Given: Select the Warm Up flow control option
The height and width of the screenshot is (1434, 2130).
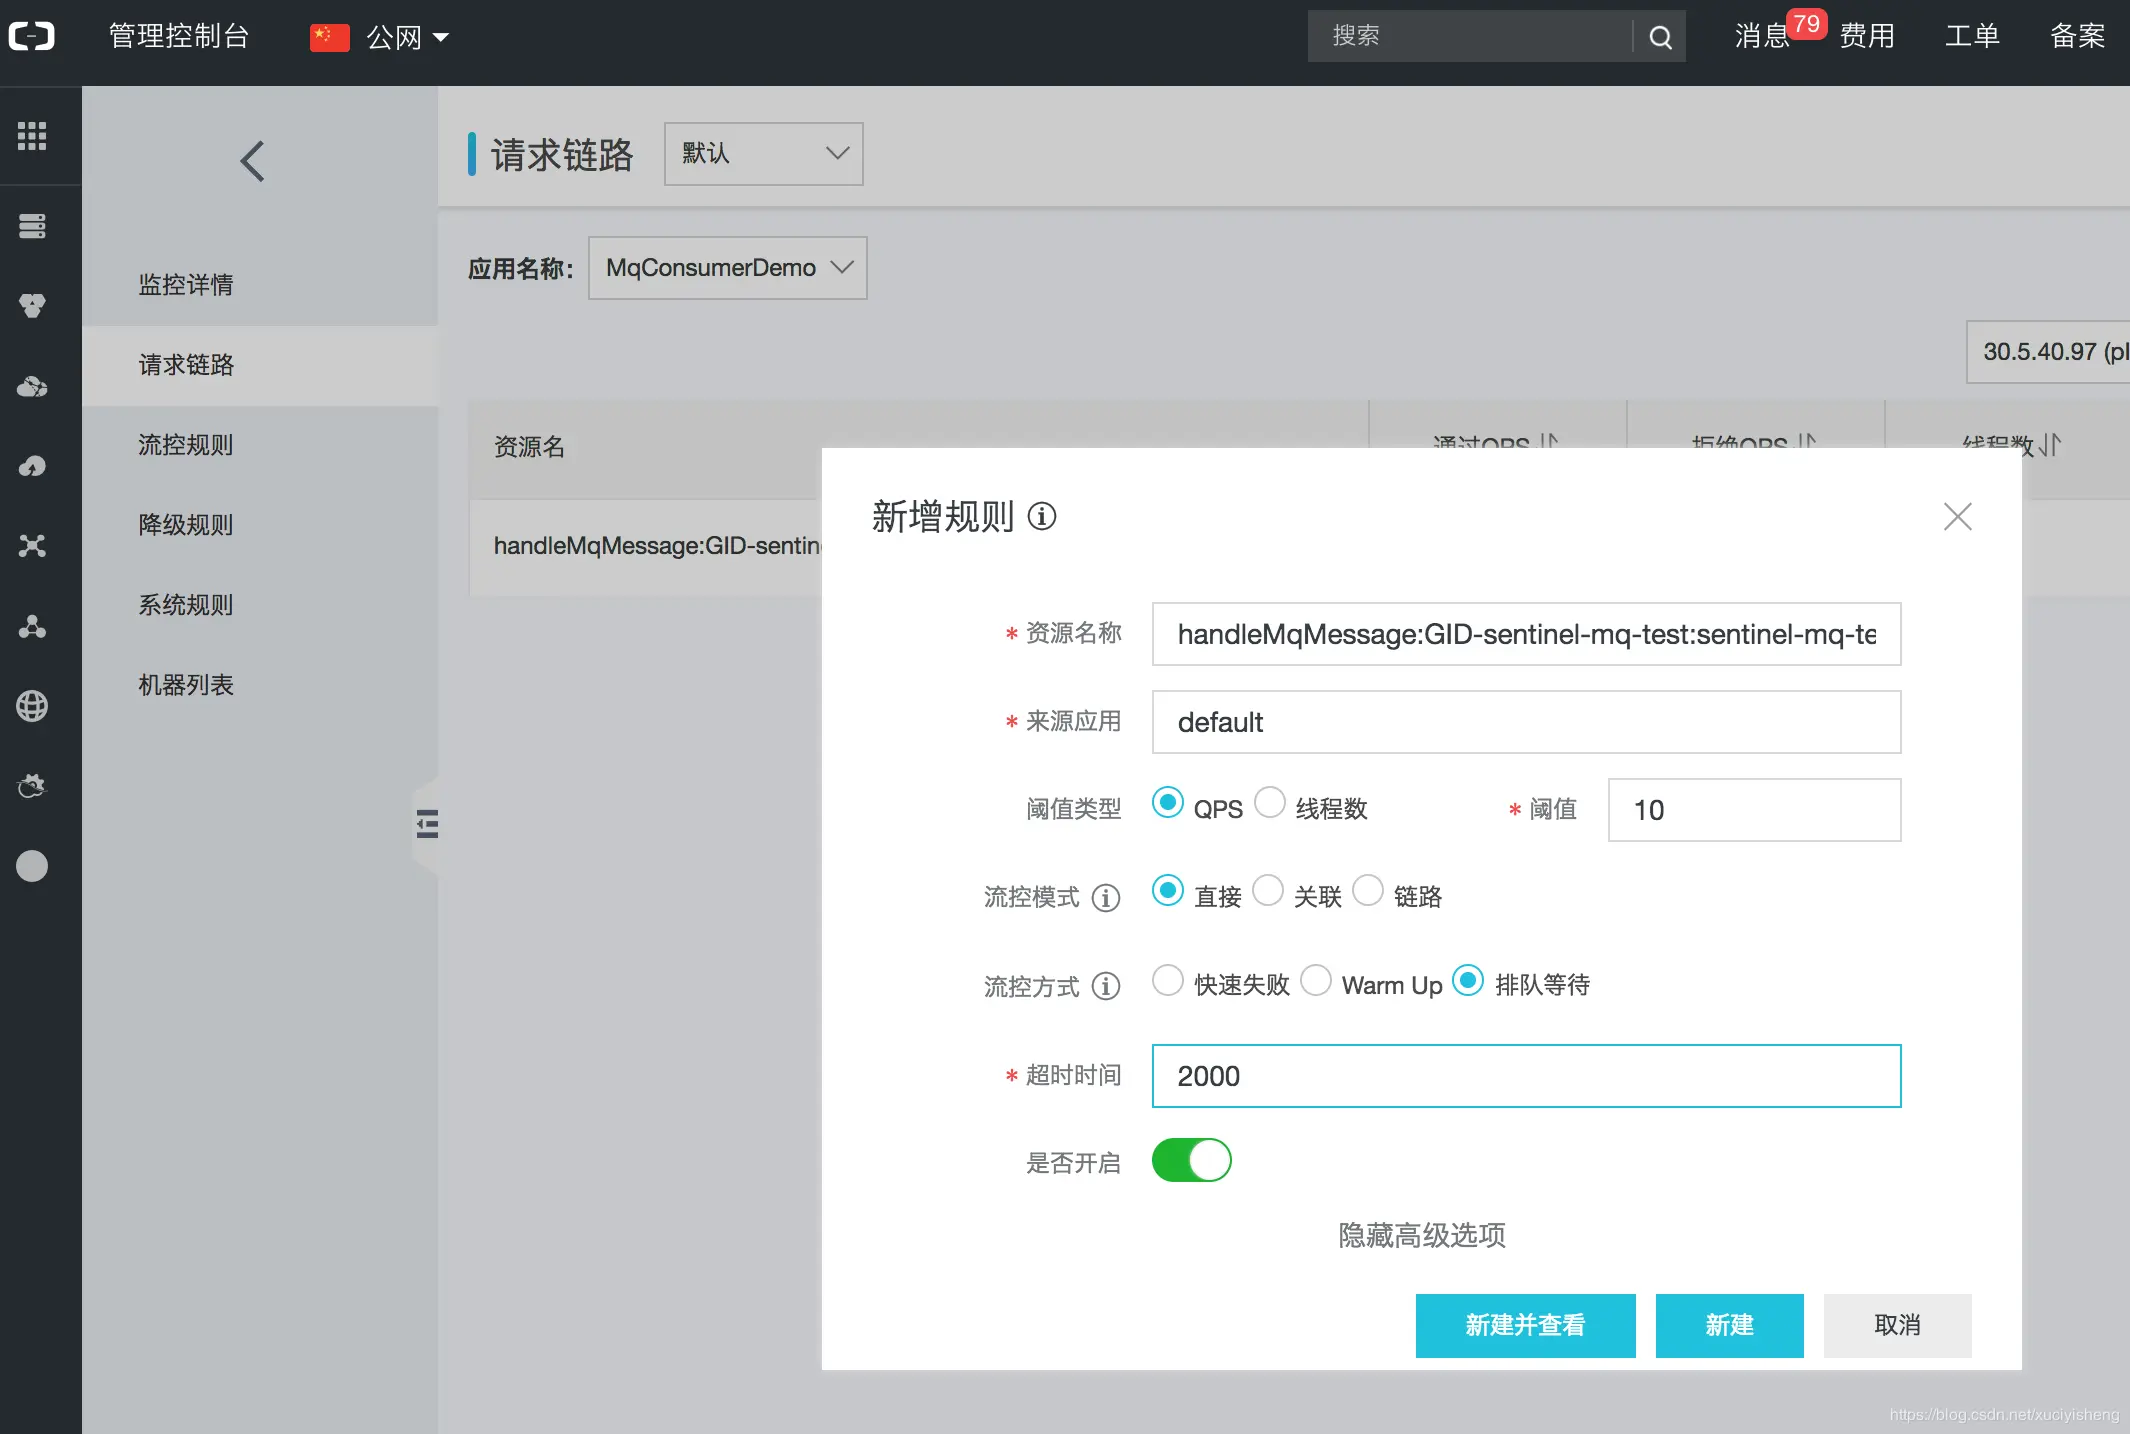Looking at the screenshot, I should tap(1316, 981).
